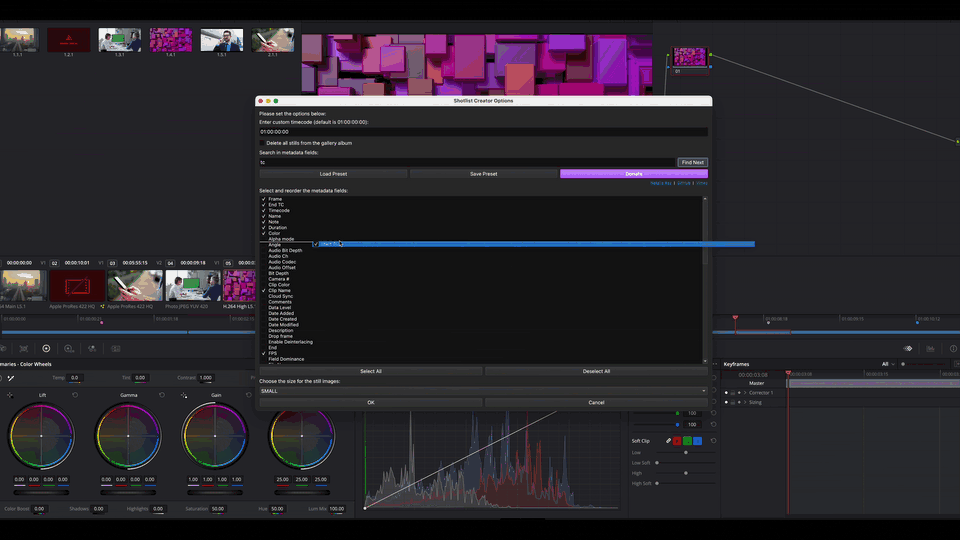This screenshot has width=960, height=540.
Task: Adjust the Lift master wheel slider
Action: [41, 492]
